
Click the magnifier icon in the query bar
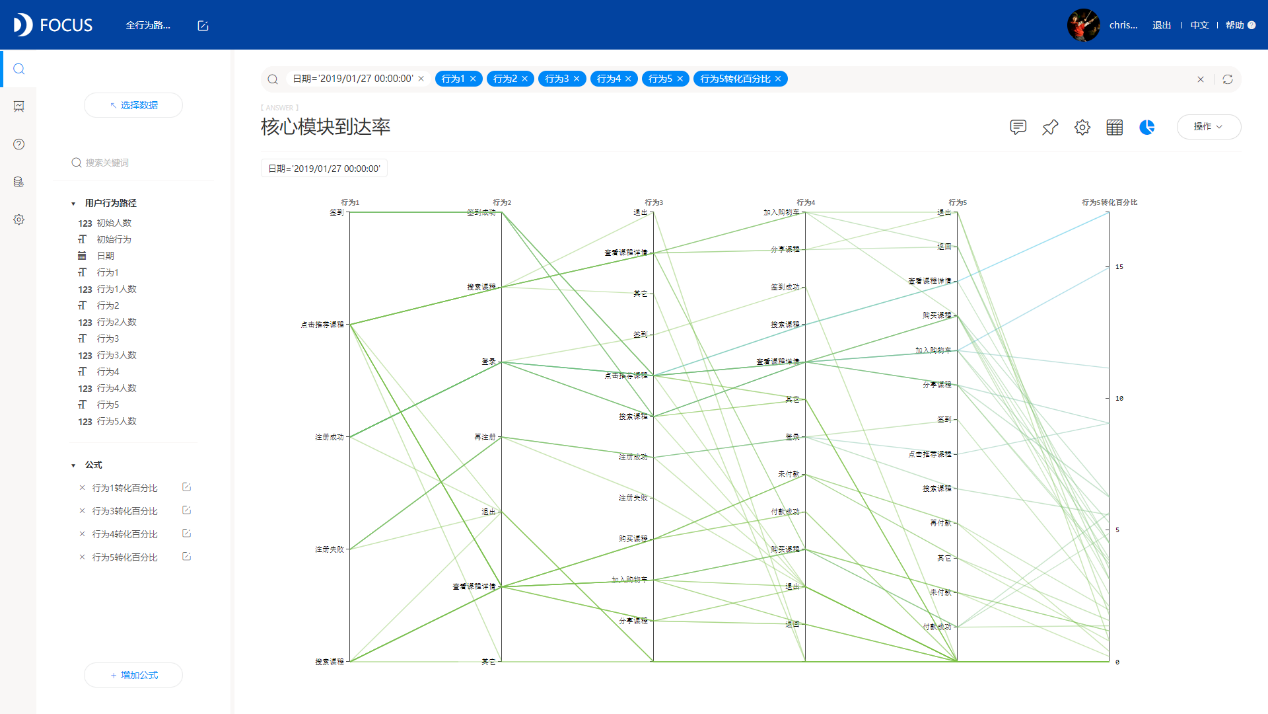[x=272, y=79]
